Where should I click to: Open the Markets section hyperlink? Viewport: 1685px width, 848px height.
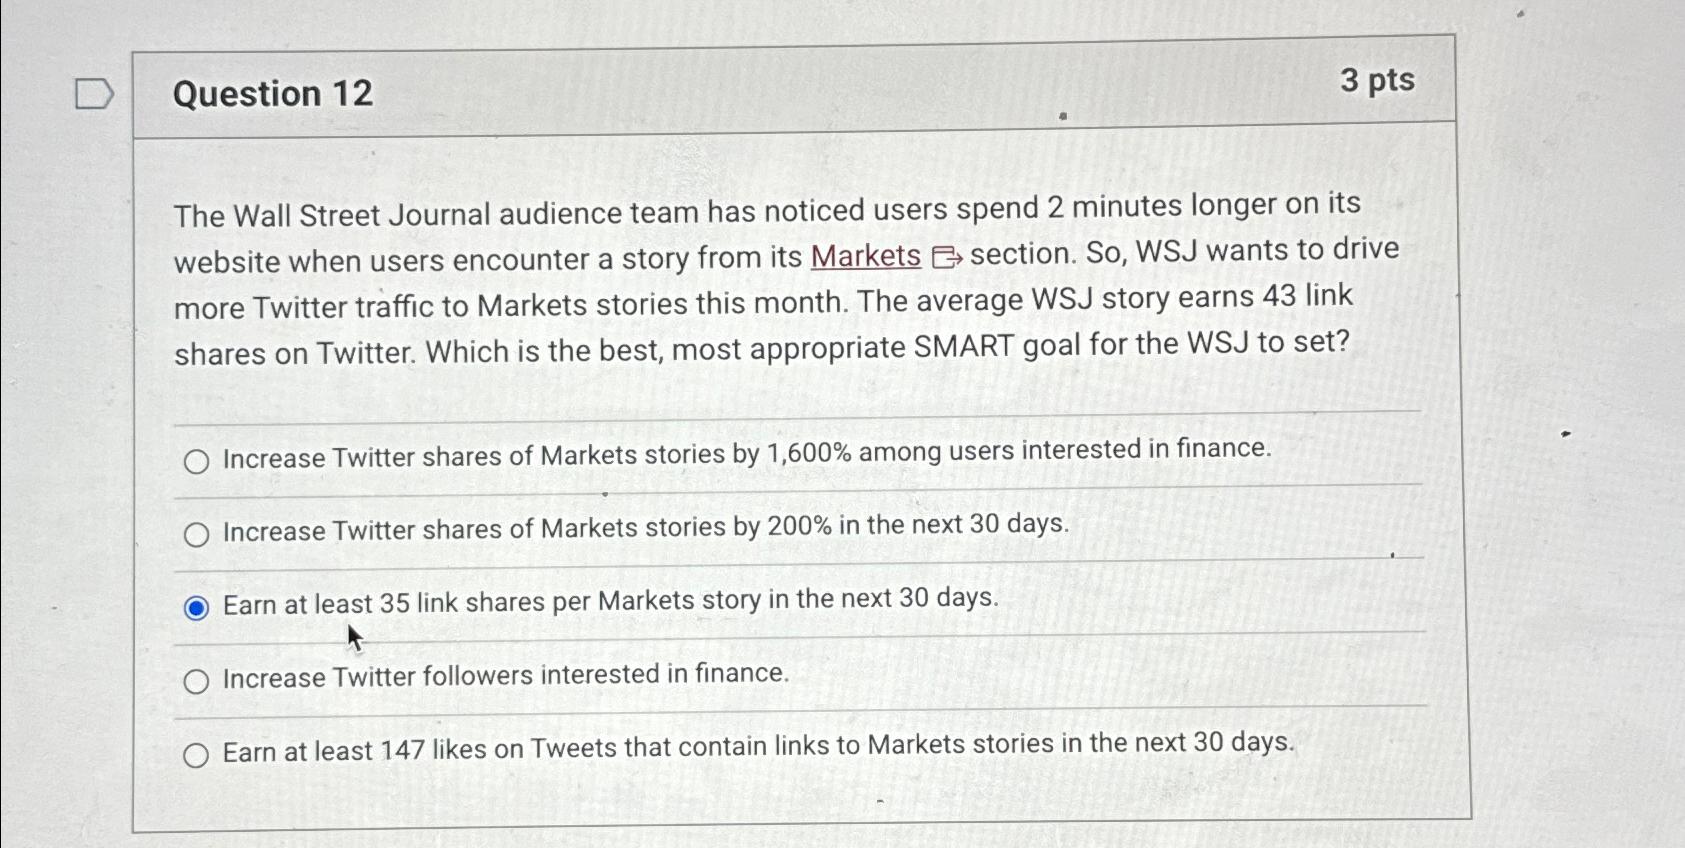[865, 257]
